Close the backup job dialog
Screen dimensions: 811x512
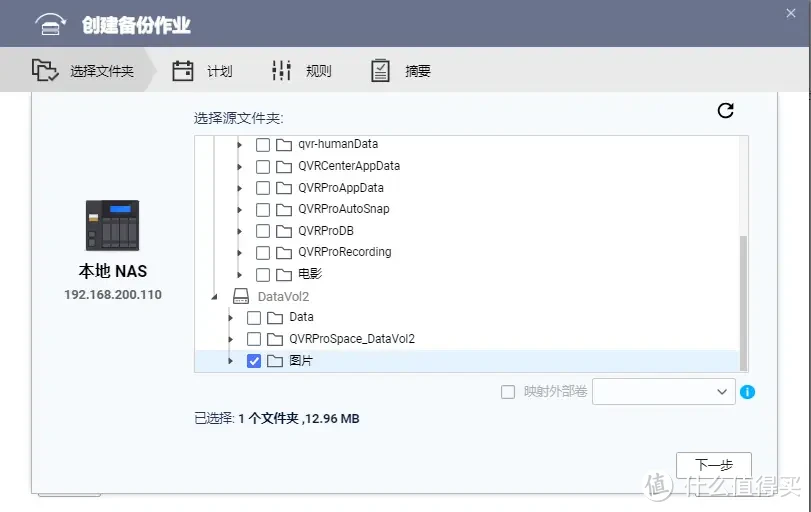791,13
